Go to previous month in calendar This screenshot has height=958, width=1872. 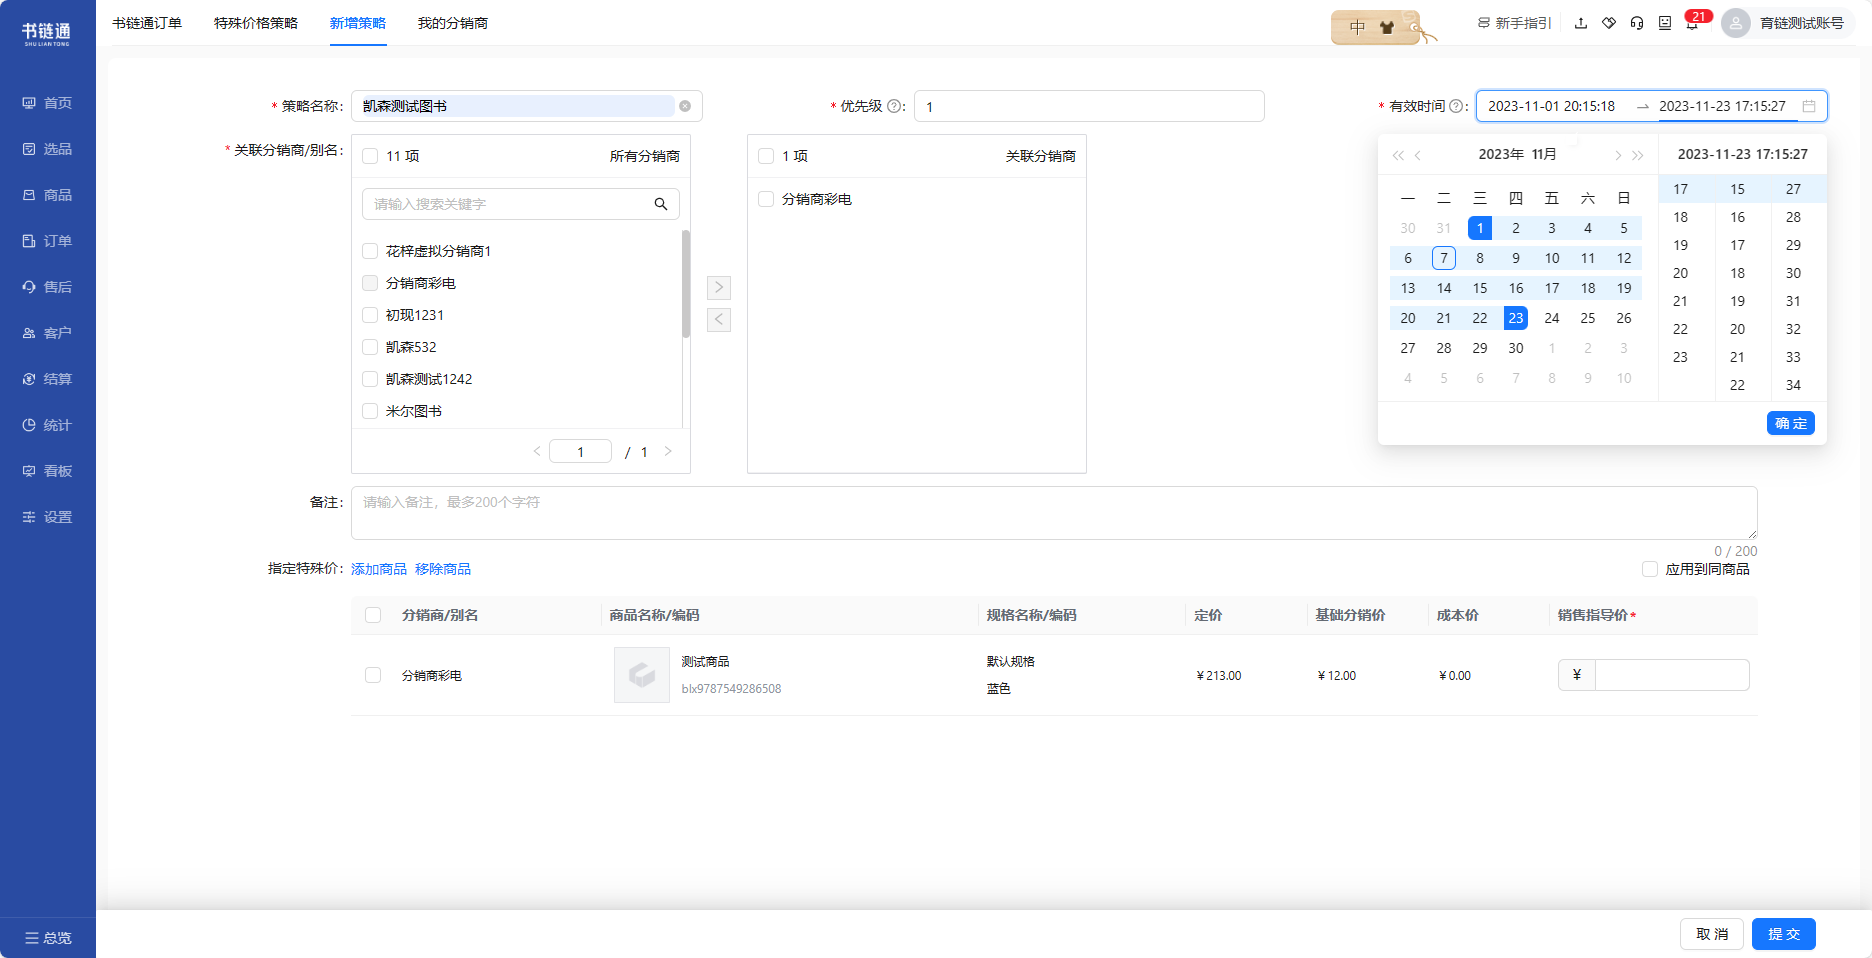[1418, 155]
